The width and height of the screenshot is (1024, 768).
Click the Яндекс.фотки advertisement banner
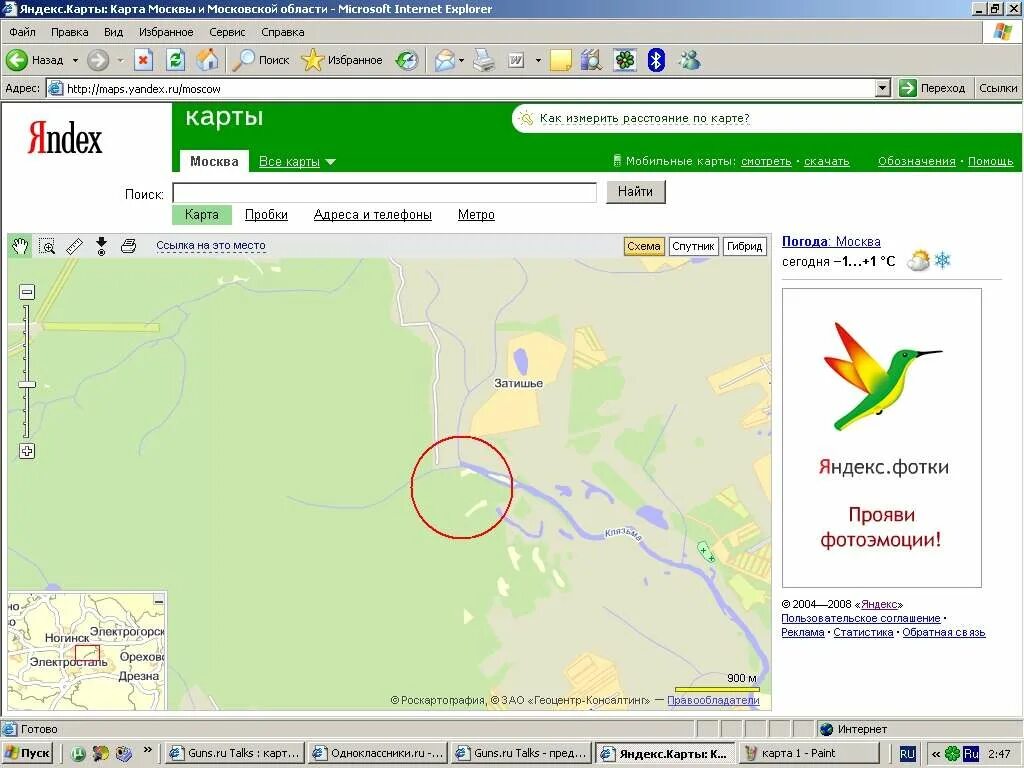[x=882, y=438]
